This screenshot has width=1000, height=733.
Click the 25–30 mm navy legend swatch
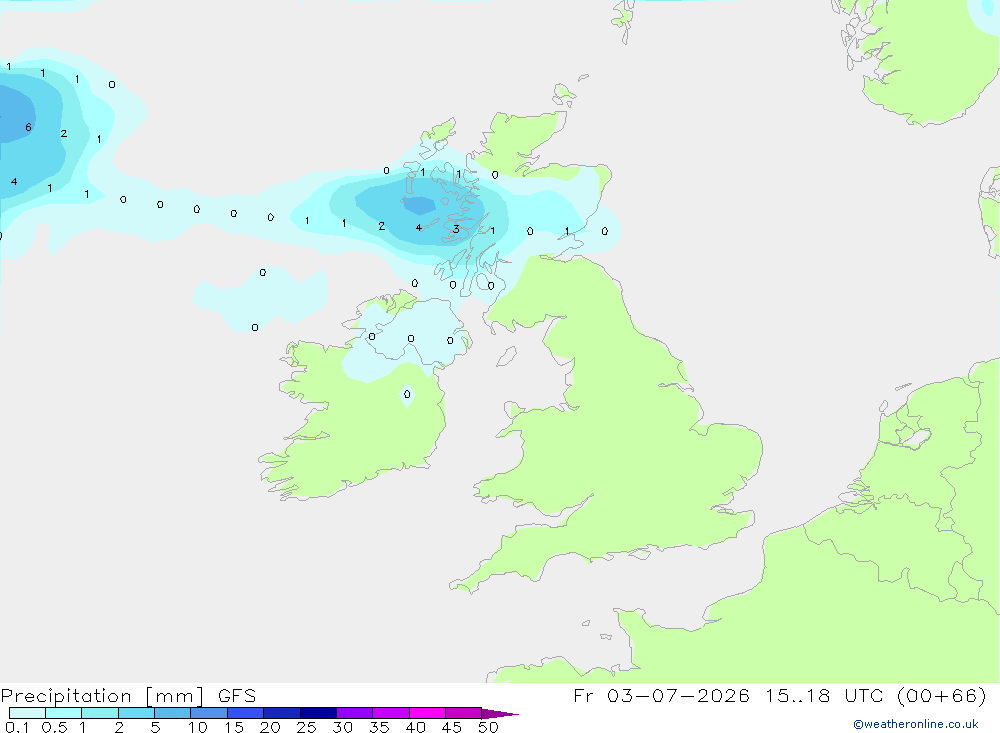click(x=318, y=713)
